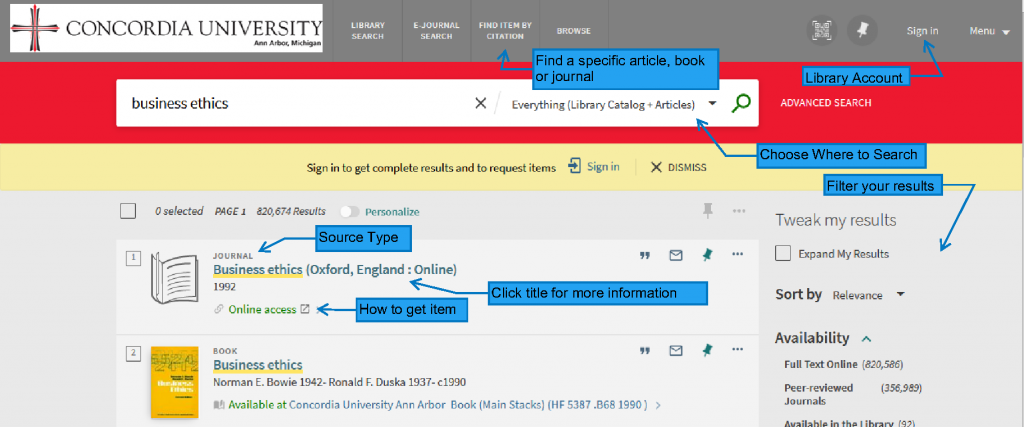1024x427 pixels.
Task: Toggle the Personalize switch
Action: (351, 212)
